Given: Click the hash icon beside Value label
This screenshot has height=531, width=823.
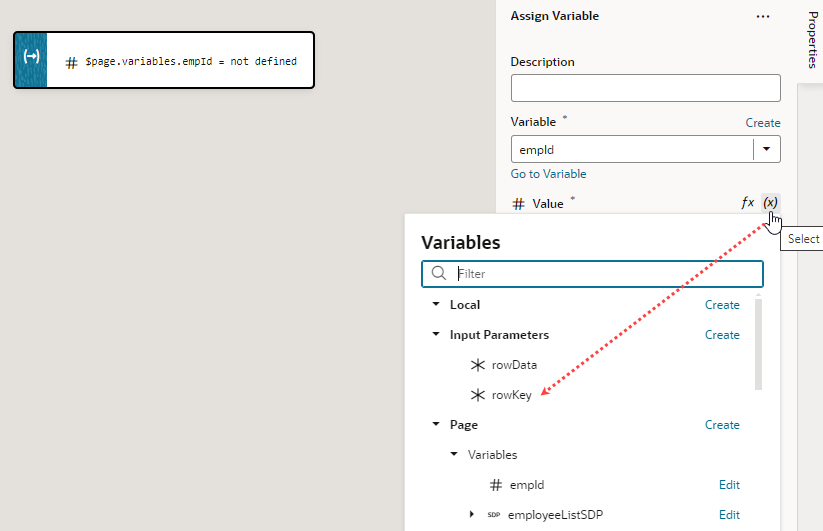Looking at the screenshot, I should coord(518,204).
